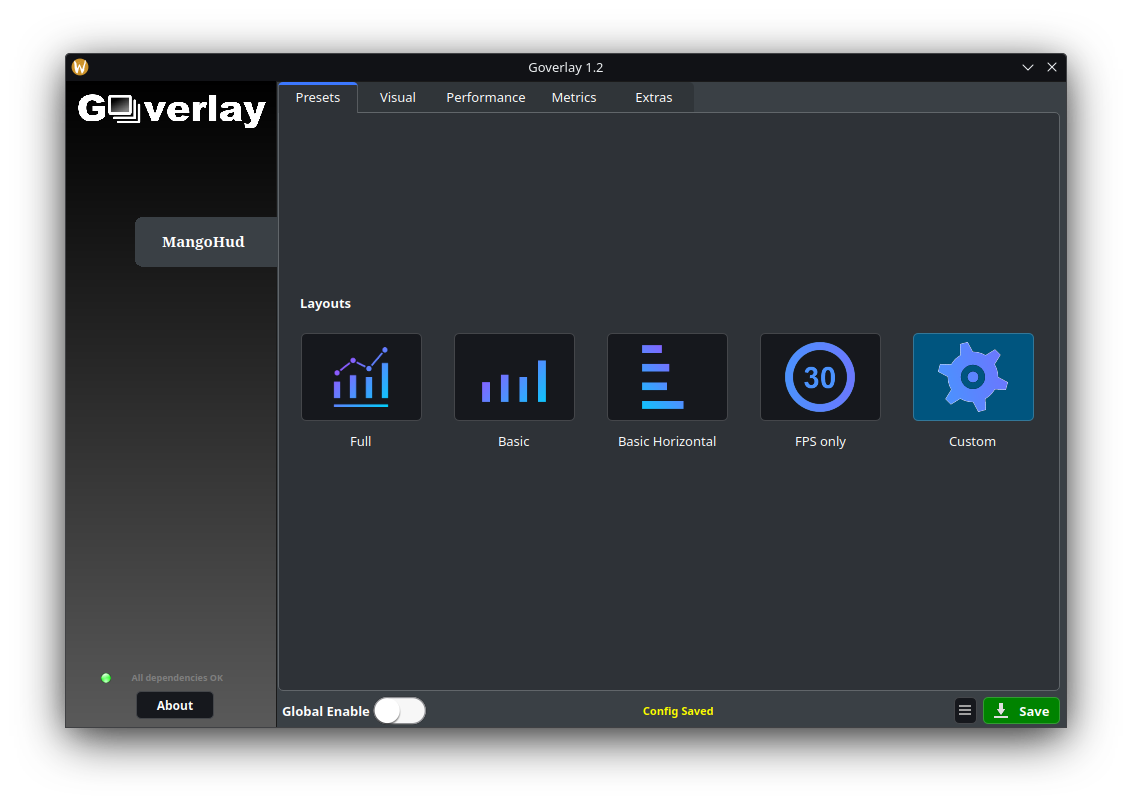Click the green dependencies status indicator

pos(106,678)
